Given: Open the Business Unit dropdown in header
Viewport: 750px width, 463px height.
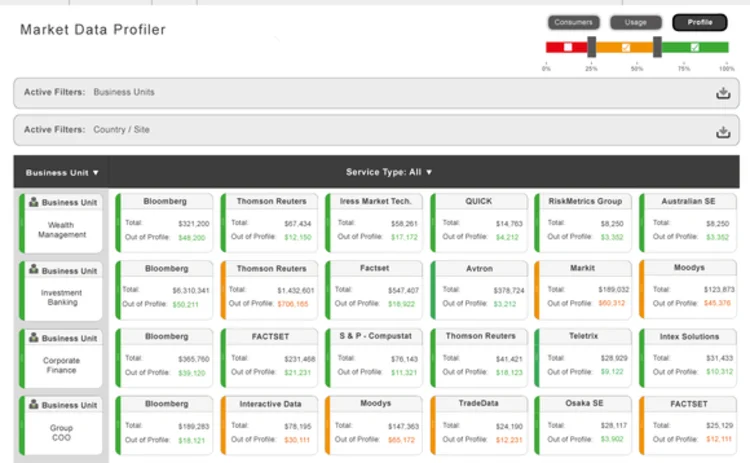Looking at the screenshot, I should (x=62, y=173).
